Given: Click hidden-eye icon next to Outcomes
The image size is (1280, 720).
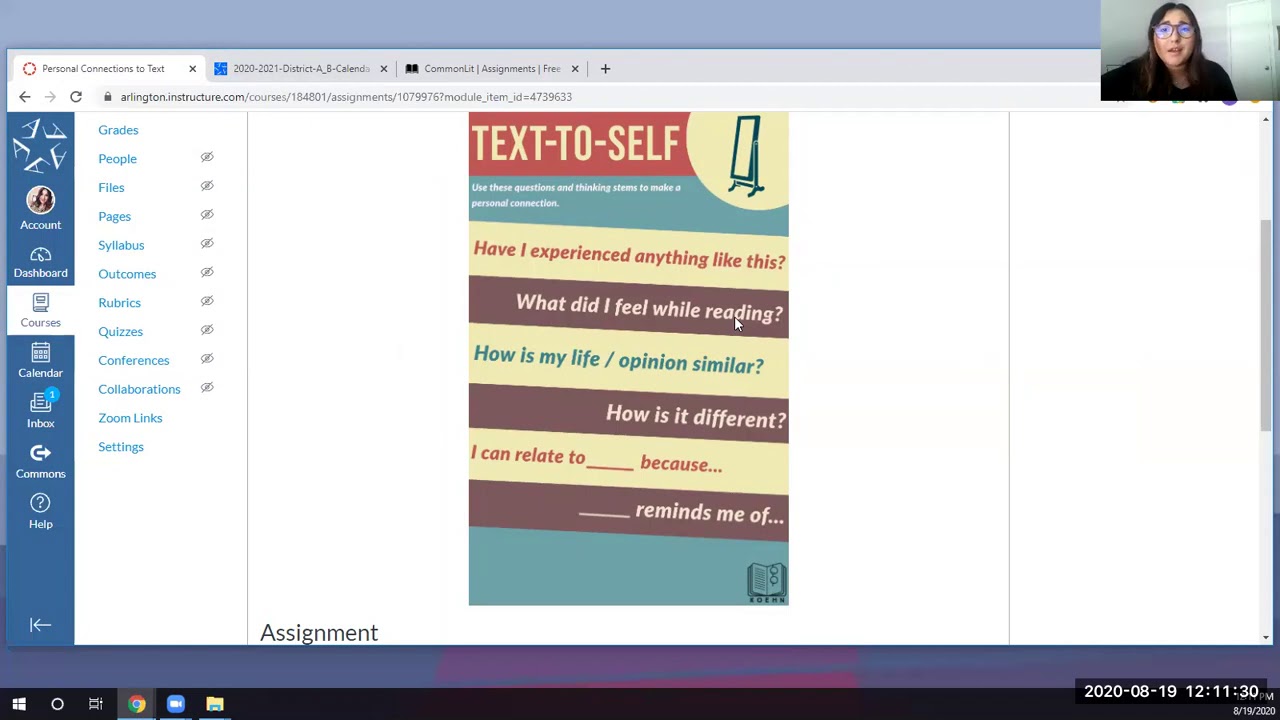Looking at the screenshot, I should click(x=207, y=272).
